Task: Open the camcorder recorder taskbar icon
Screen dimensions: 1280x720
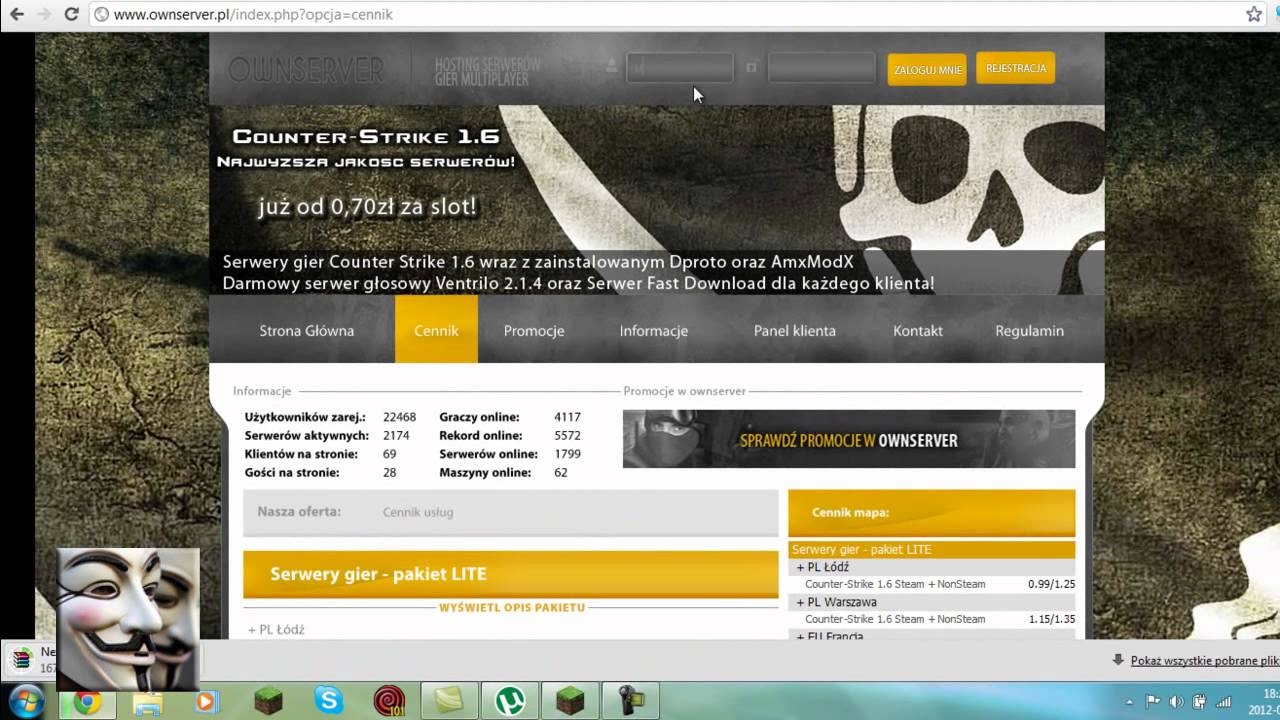Action: [x=631, y=702]
